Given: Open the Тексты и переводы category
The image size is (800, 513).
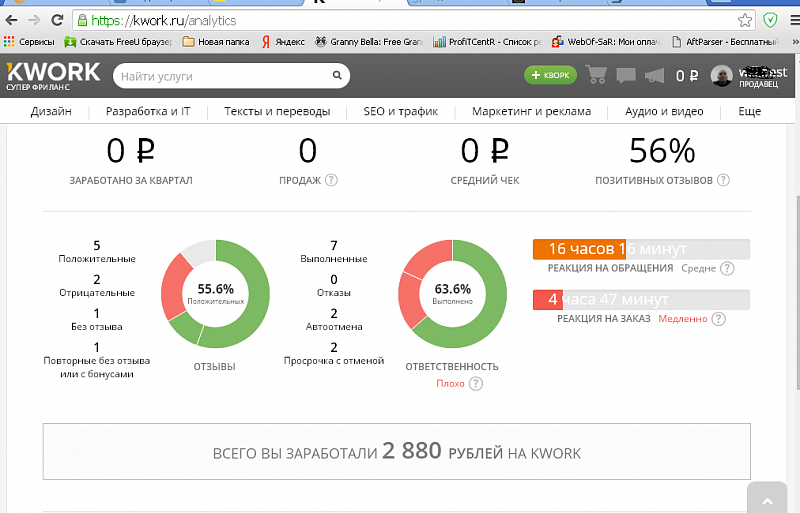Looking at the screenshot, I should point(277,111).
